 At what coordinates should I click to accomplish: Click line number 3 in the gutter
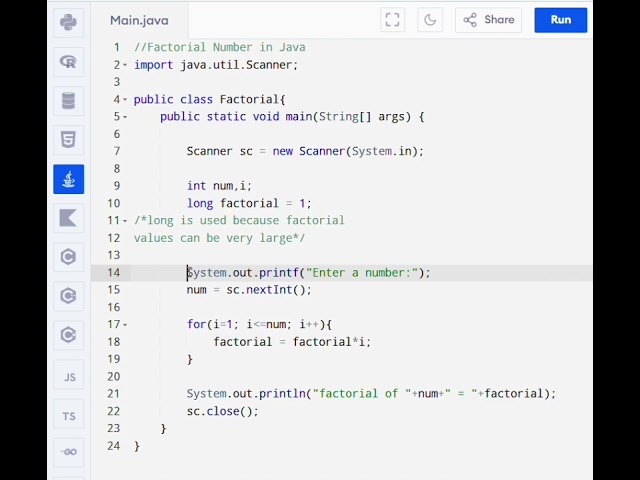[x=117, y=82]
